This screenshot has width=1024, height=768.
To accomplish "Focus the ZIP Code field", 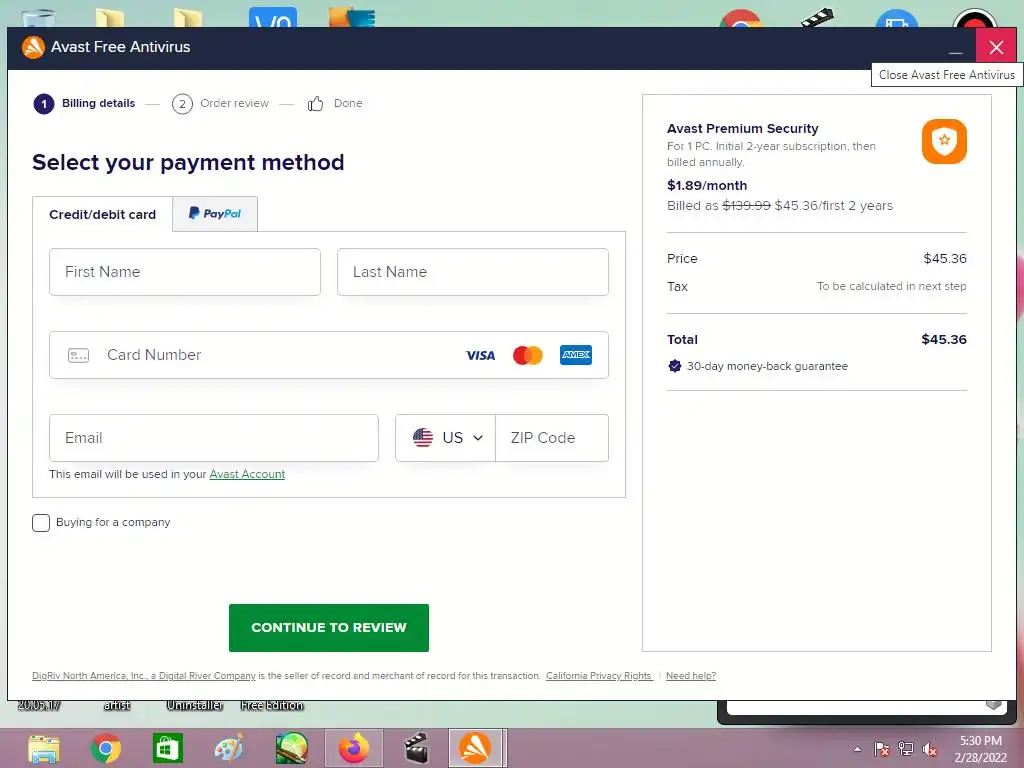I will point(552,438).
